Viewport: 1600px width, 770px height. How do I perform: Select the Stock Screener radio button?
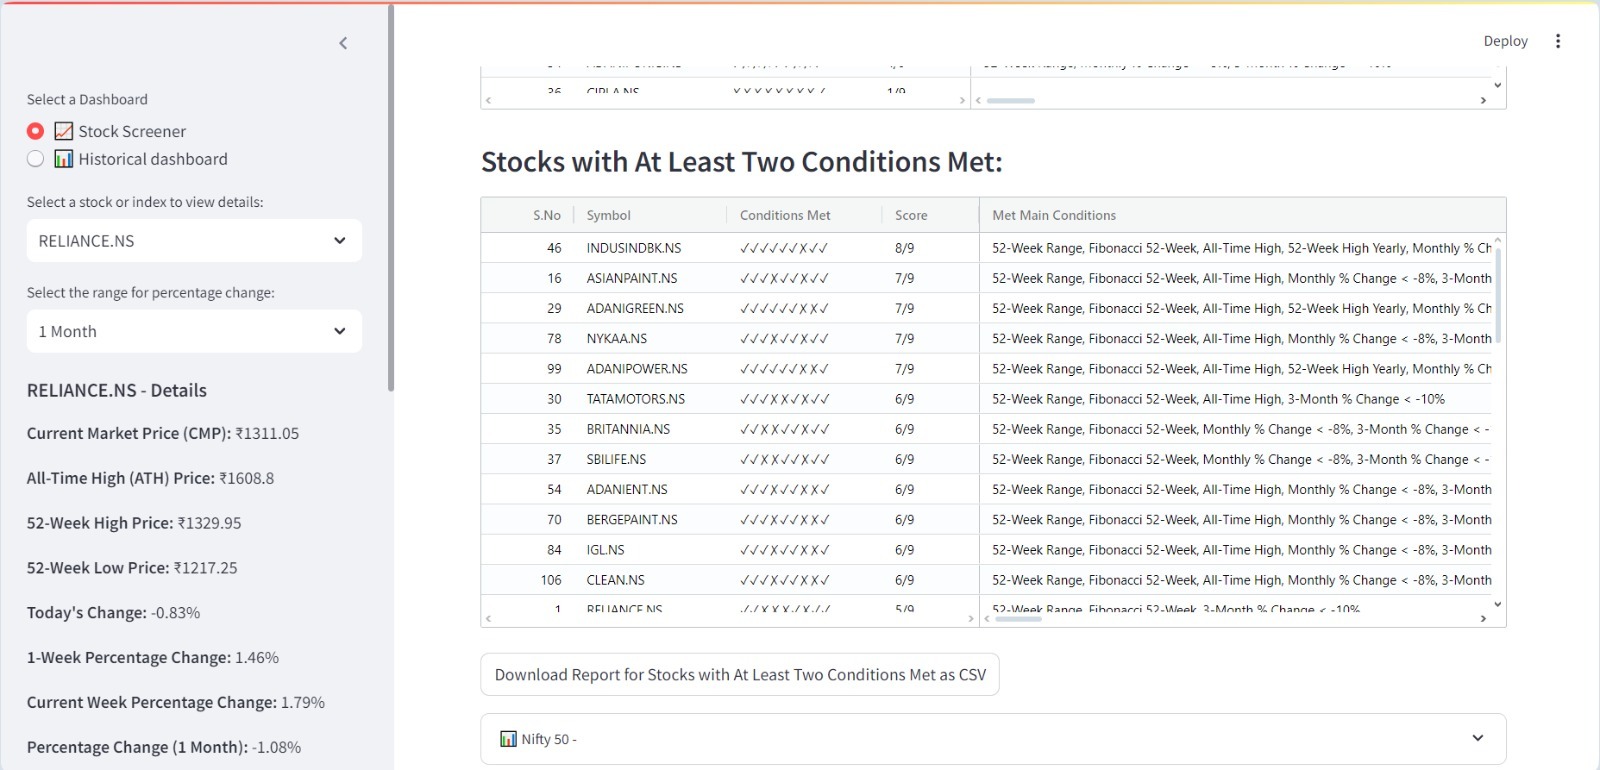36,131
